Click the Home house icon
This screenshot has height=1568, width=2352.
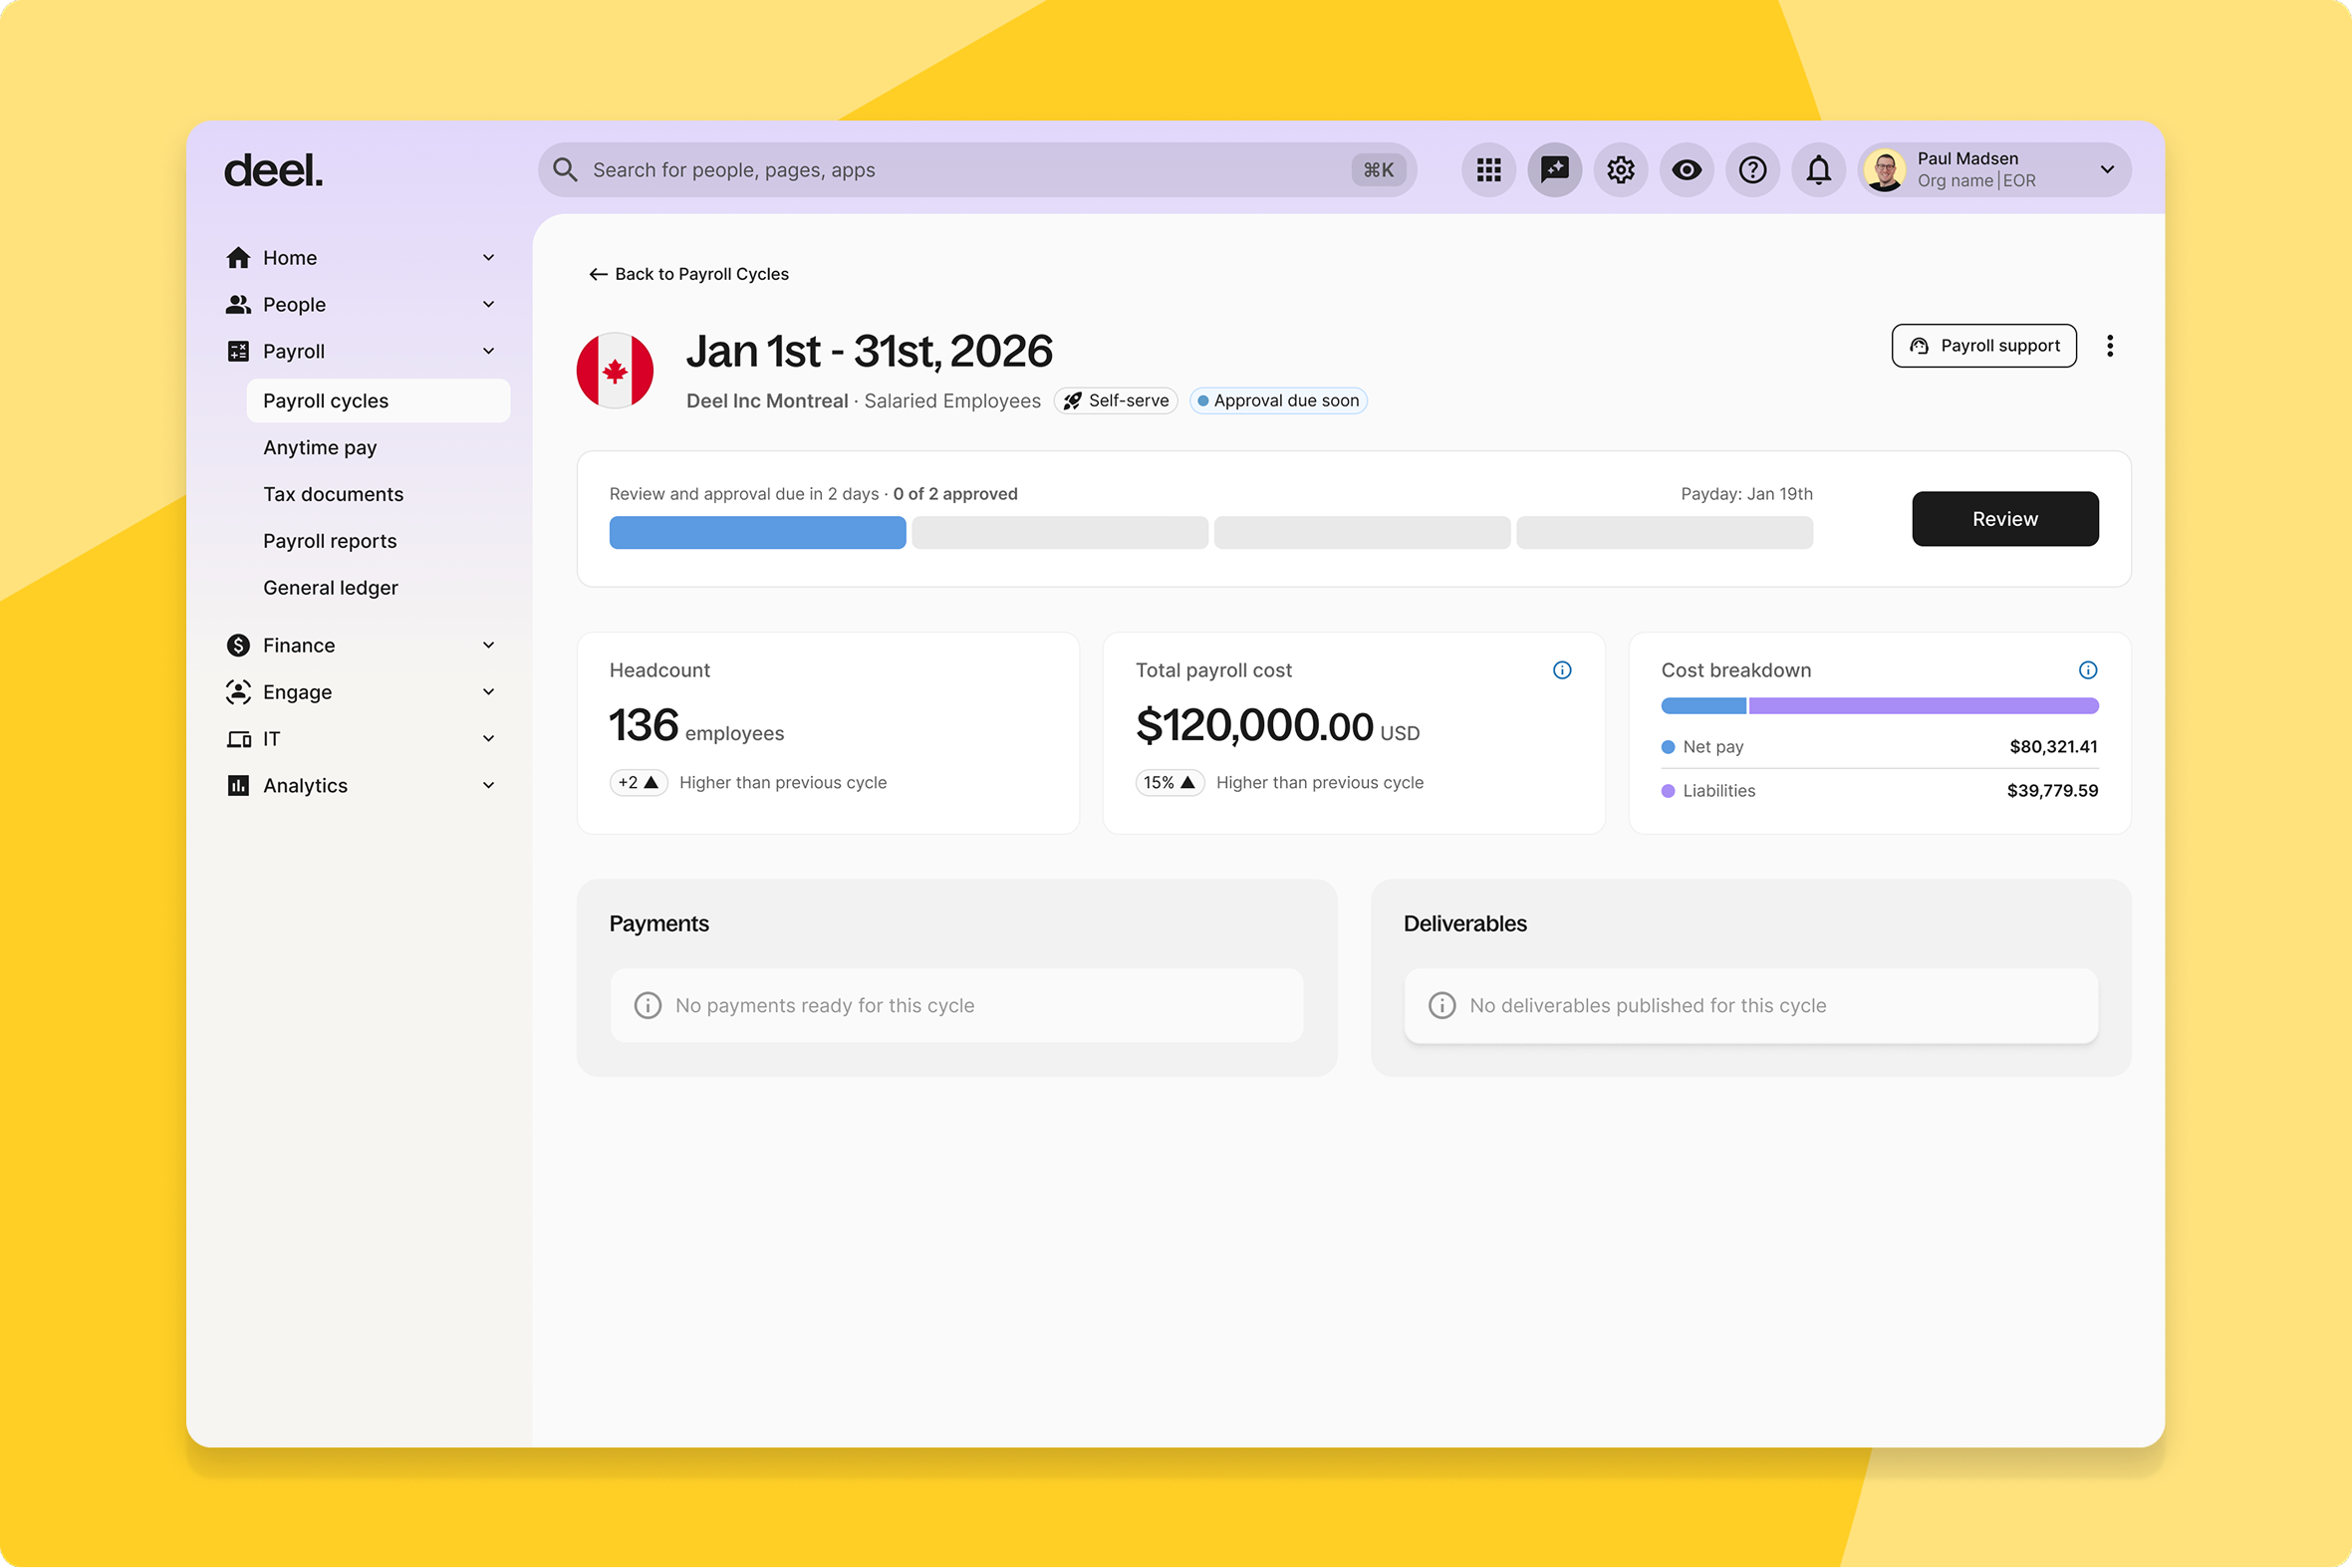tap(238, 258)
